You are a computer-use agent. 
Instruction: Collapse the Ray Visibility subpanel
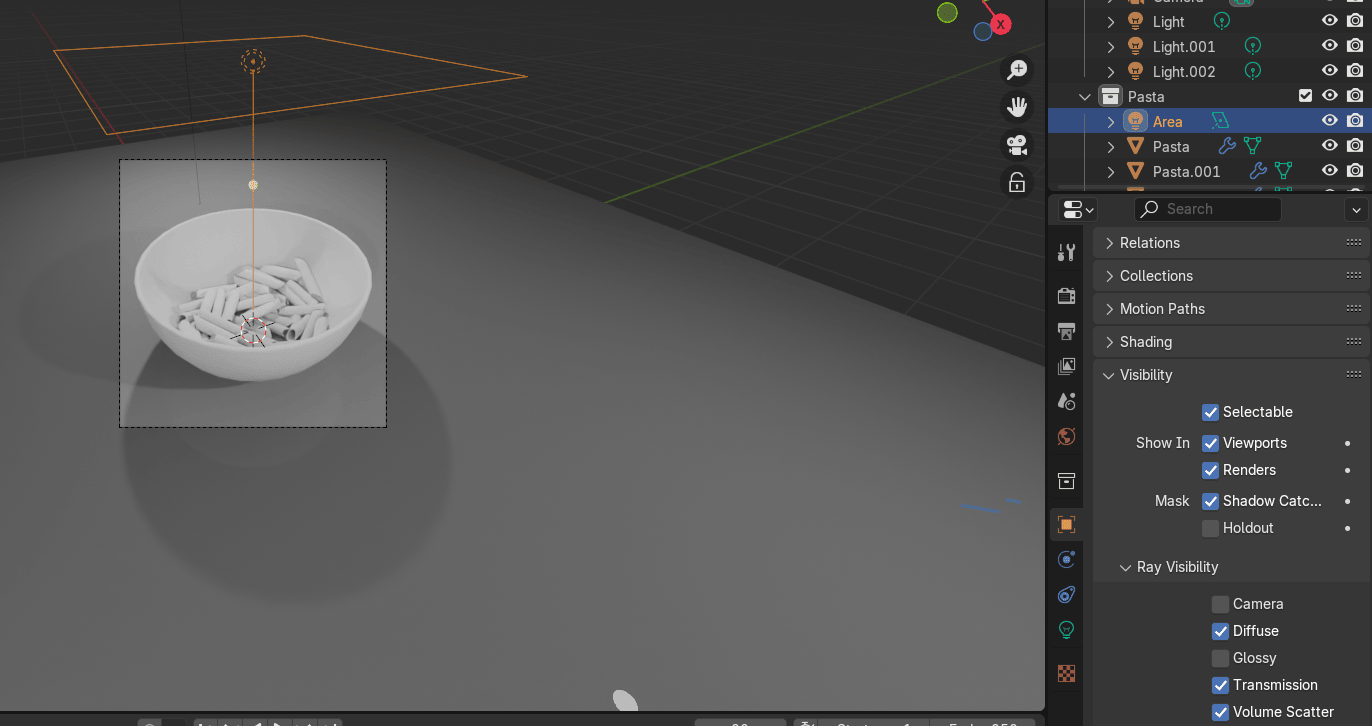[1126, 567]
